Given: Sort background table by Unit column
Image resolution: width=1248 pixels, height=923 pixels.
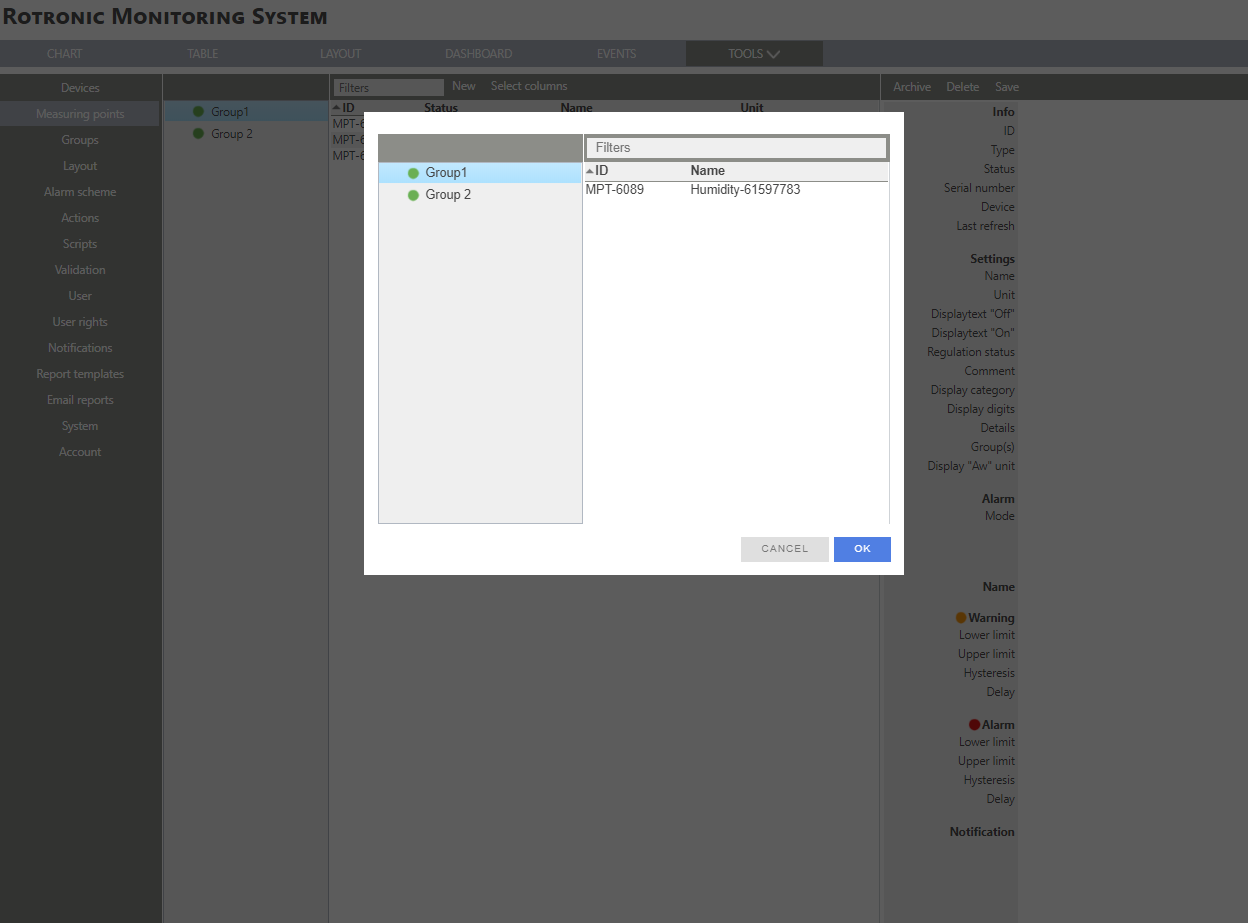Looking at the screenshot, I should point(752,107).
